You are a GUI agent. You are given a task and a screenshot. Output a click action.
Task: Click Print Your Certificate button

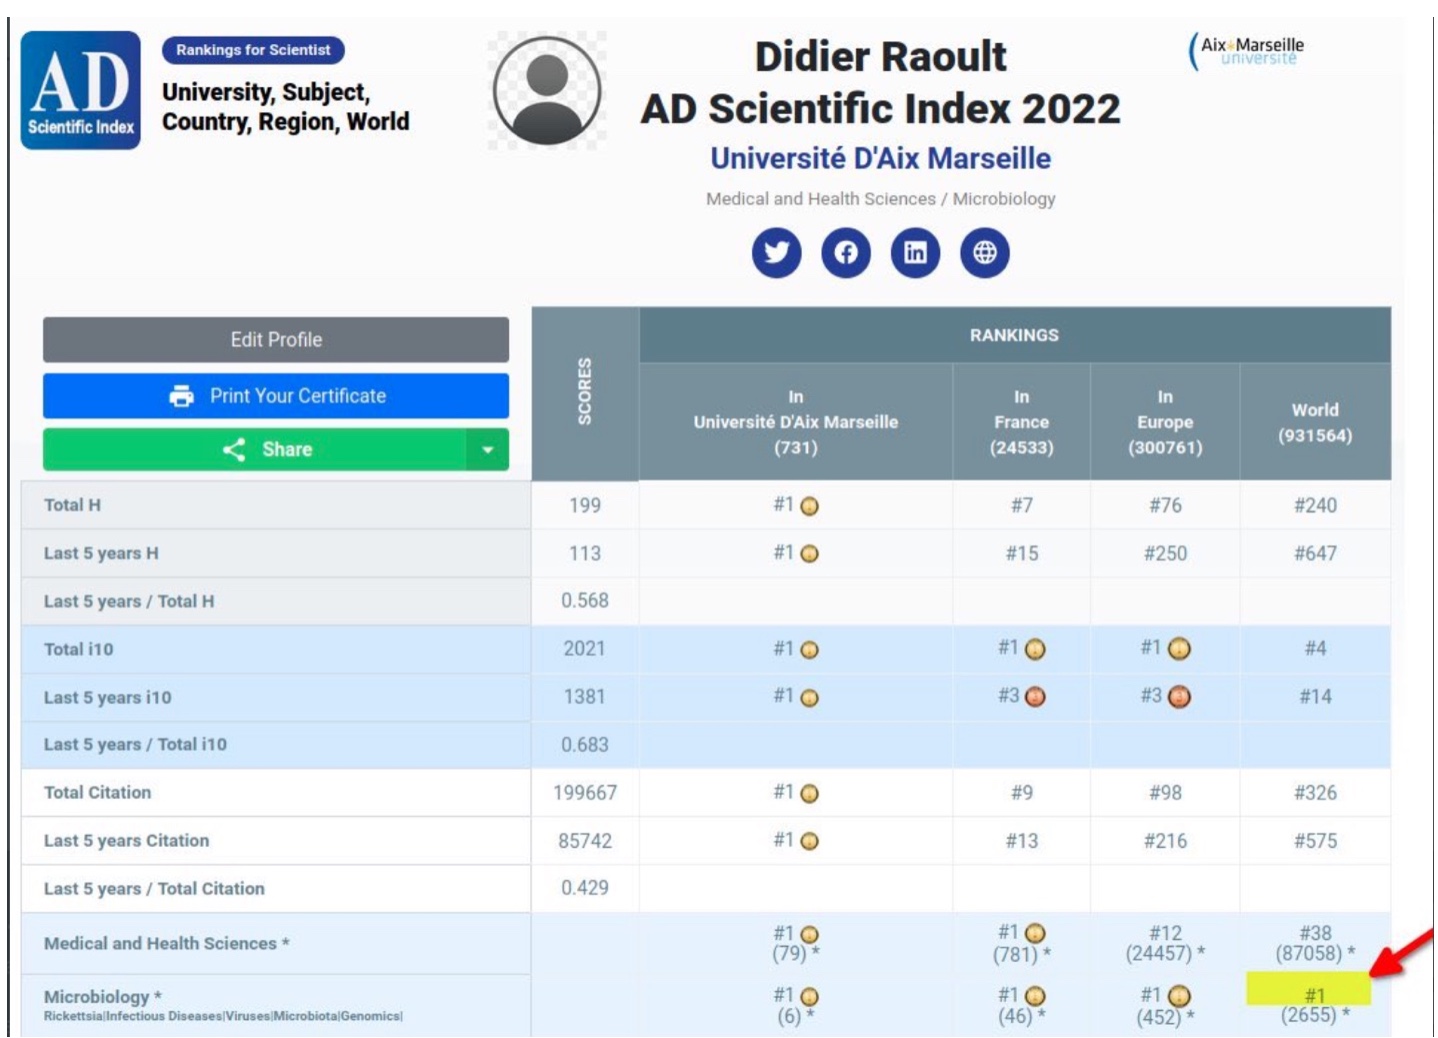(276, 396)
